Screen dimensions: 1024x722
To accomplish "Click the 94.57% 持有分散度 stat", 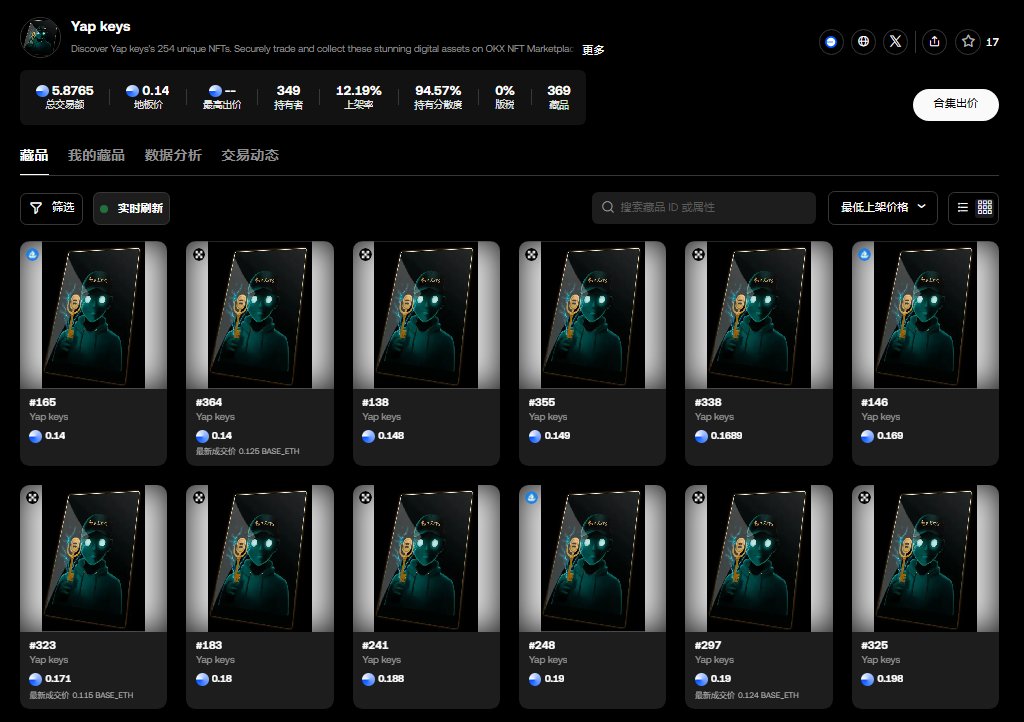I will (x=438, y=97).
